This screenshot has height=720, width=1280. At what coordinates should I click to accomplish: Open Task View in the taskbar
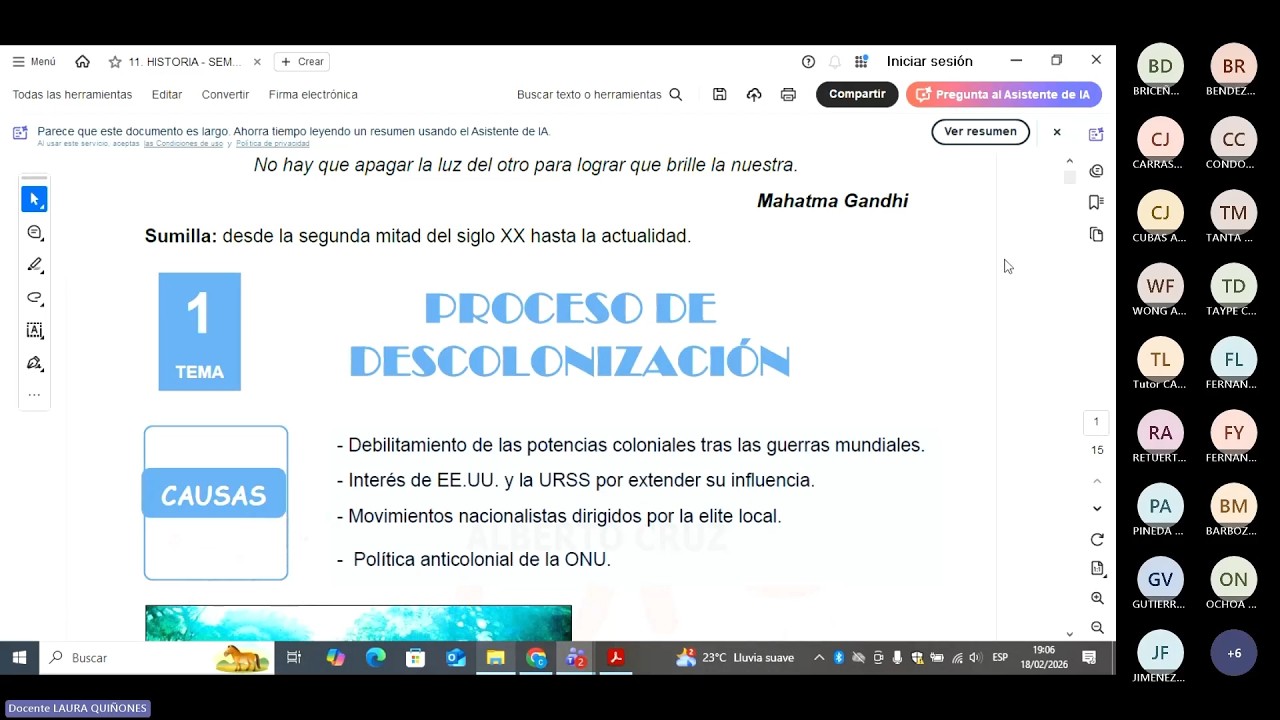point(294,658)
